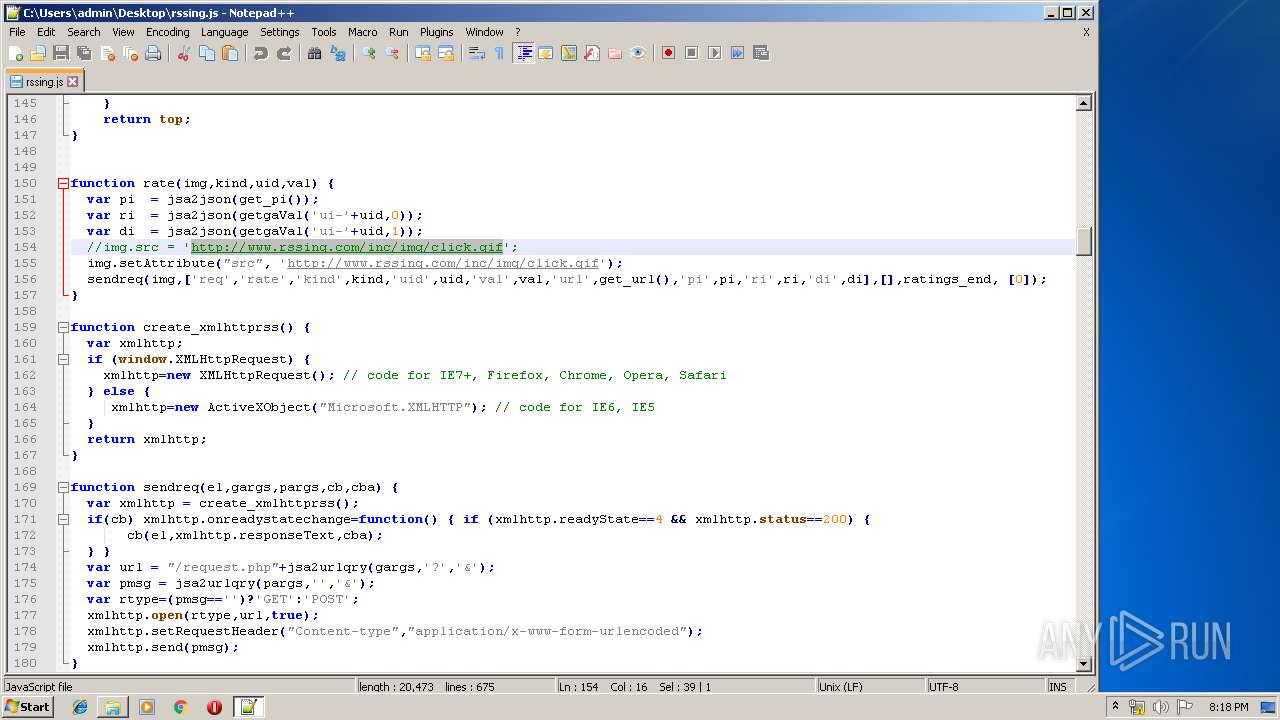Screen dimensions: 1280x720
Task: Click the Copy toolbar icon
Action: pos(207,53)
